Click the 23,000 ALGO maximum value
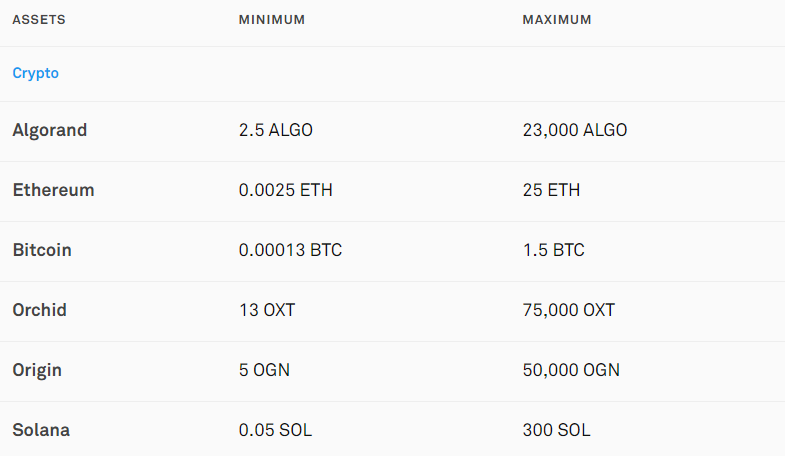Image resolution: width=785 pixels, height=456 pixels. [575, 131]
